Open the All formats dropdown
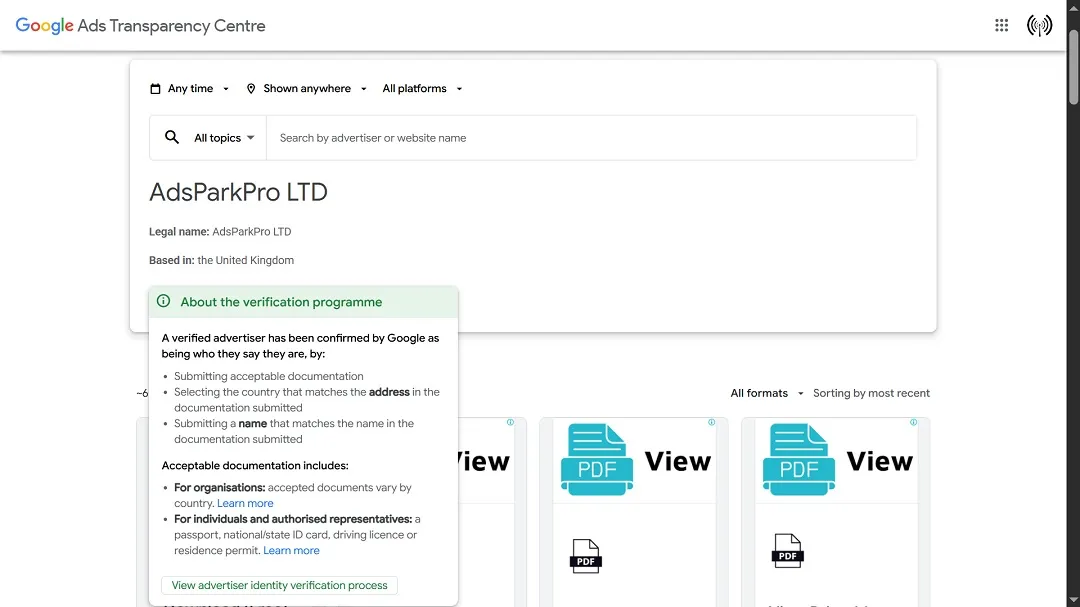 point(767,393)
